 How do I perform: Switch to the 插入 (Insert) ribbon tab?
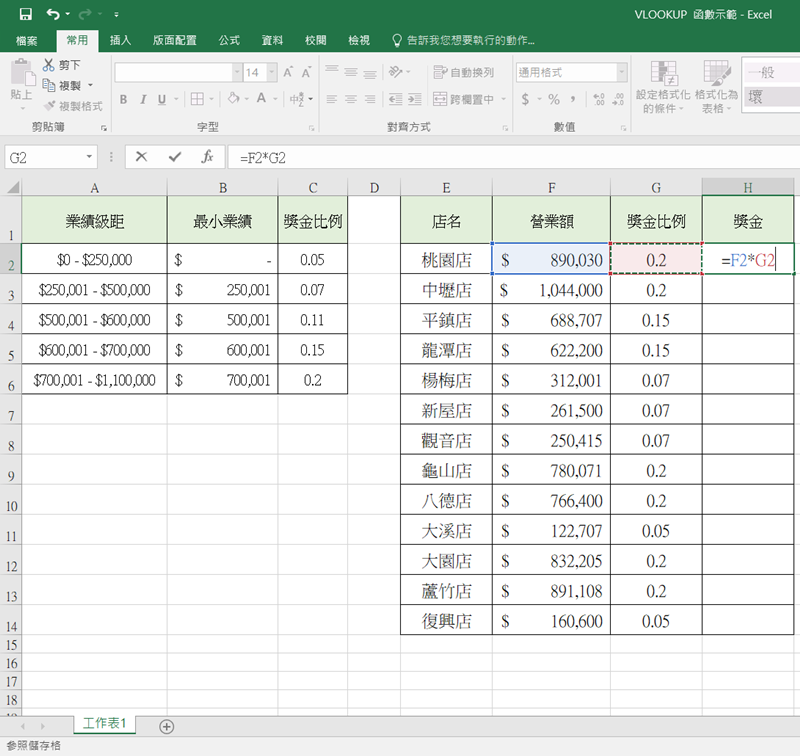(120, 41)
